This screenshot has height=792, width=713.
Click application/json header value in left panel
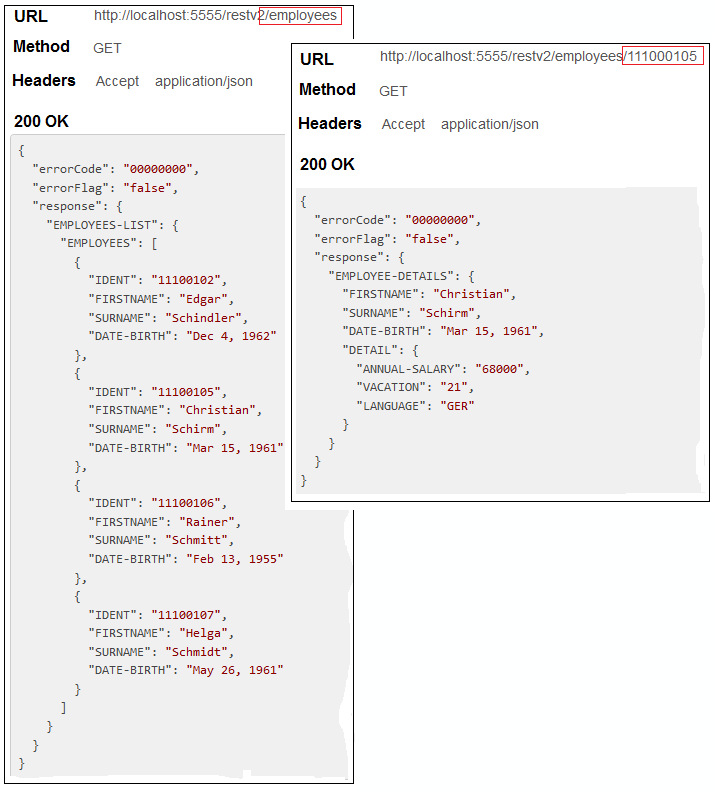pos(203,81)
